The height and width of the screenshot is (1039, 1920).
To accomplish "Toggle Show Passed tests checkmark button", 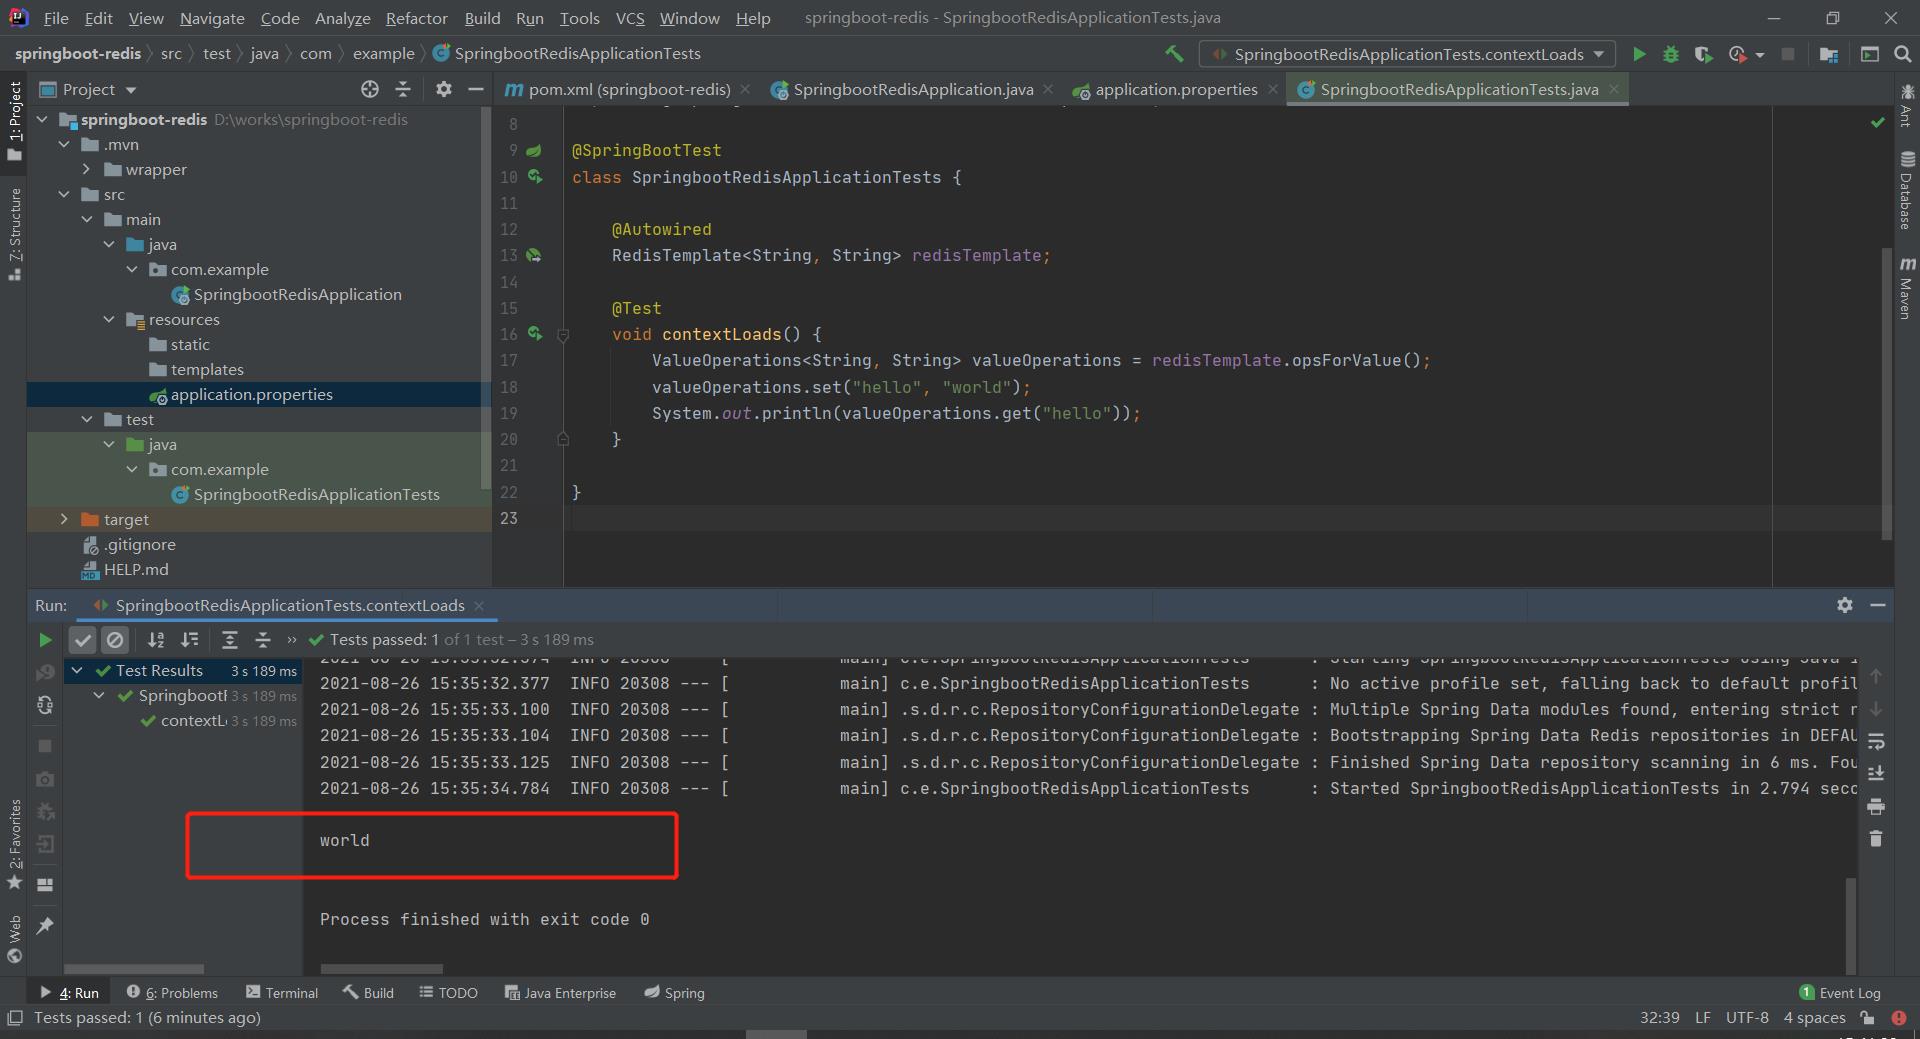I will (83, 639).
